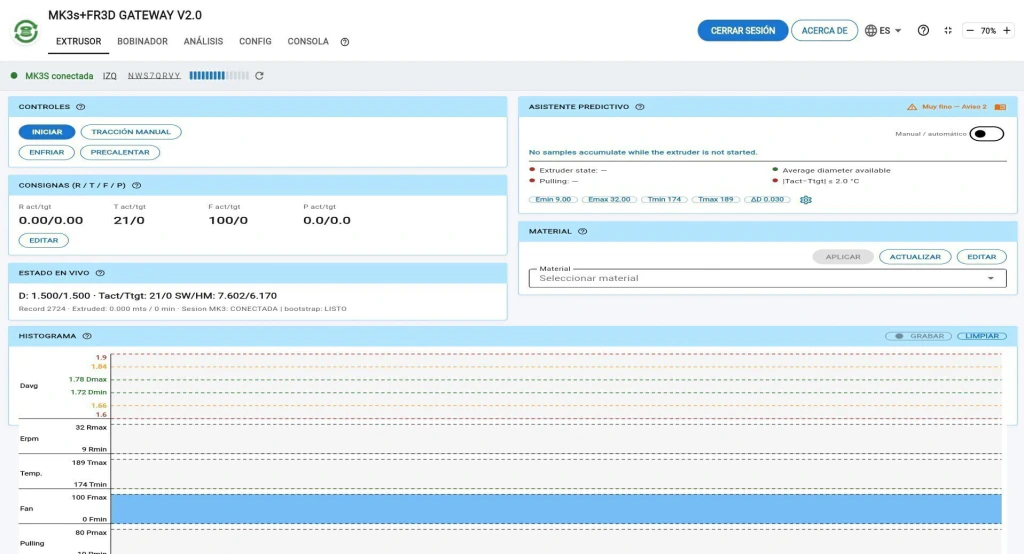
Task: Start extruder with INICIAR button
Action: pyautogui.click(x=47, y=132)
